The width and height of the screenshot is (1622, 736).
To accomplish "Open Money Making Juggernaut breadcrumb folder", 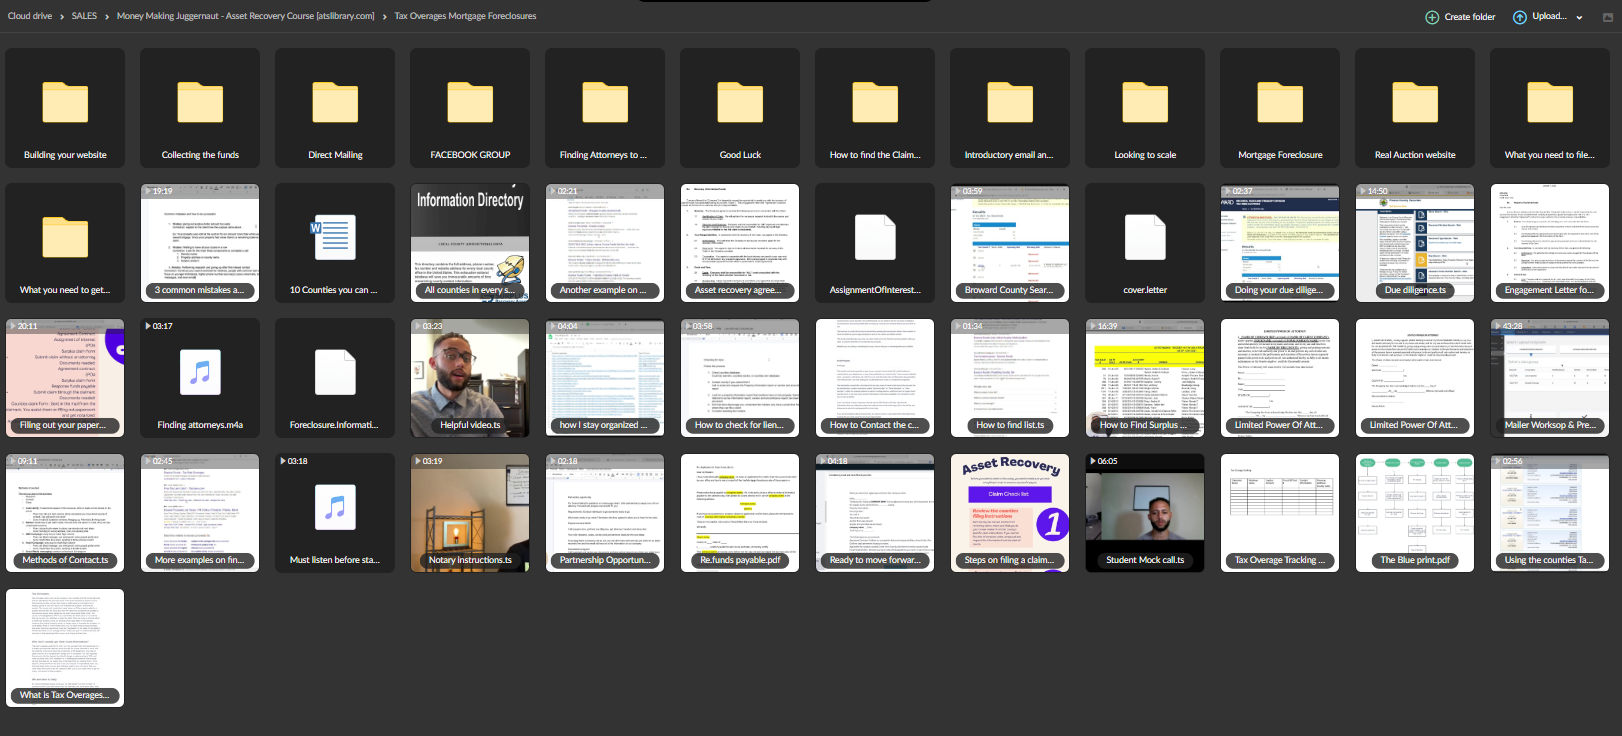I will tap(245, 16).
